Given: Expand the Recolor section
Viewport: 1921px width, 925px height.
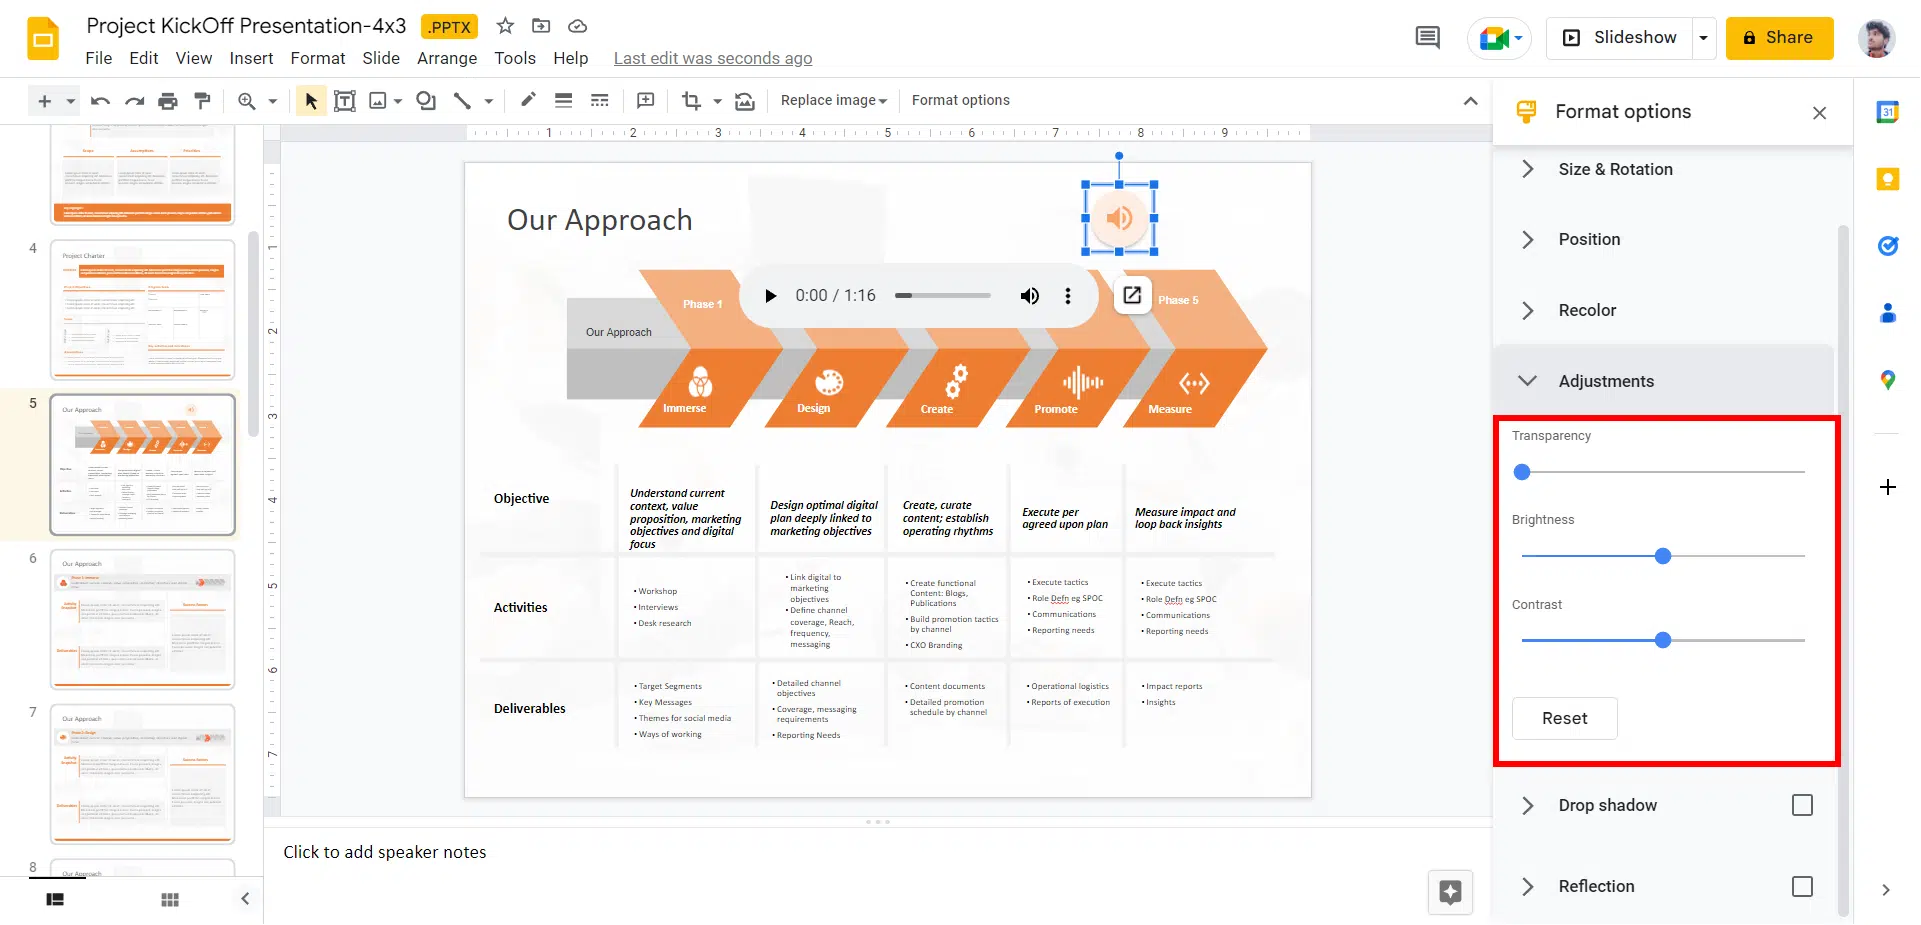Looking at the screenshot, I should click(x=1586, y=311).
